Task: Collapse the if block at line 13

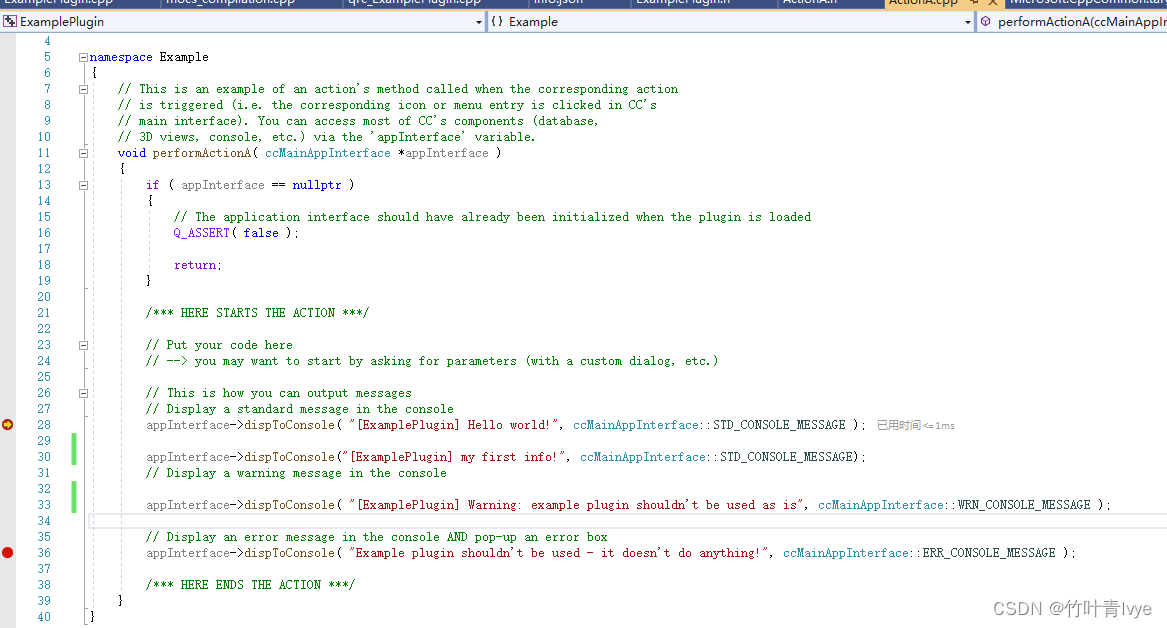Action: (83, 184)
